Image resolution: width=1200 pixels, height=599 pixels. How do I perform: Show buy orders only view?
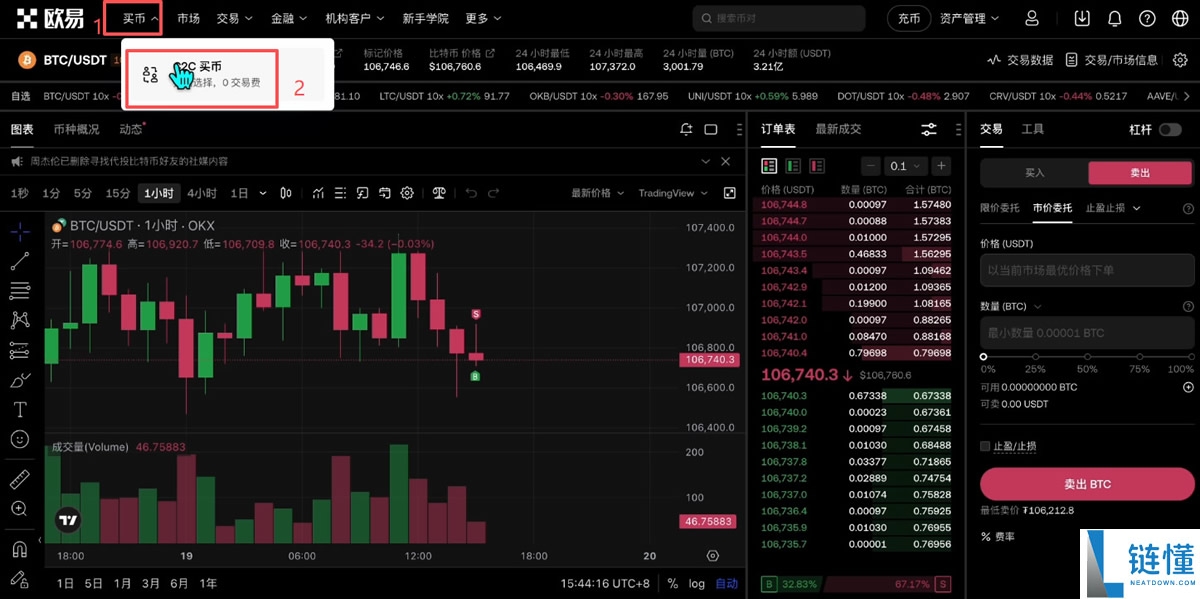[x=793, y=166]
